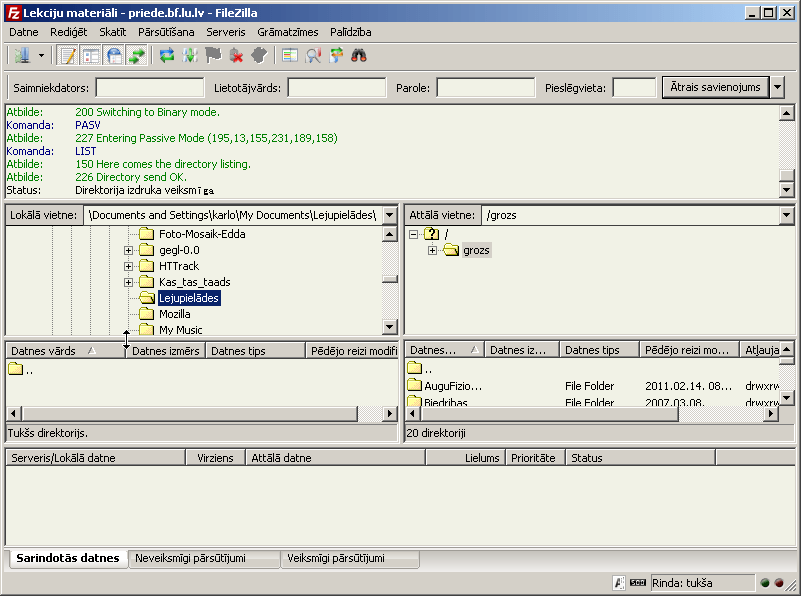Click the Ātrais savienojums button
This screenshot has height=596, width=801.
coord(715,87)
